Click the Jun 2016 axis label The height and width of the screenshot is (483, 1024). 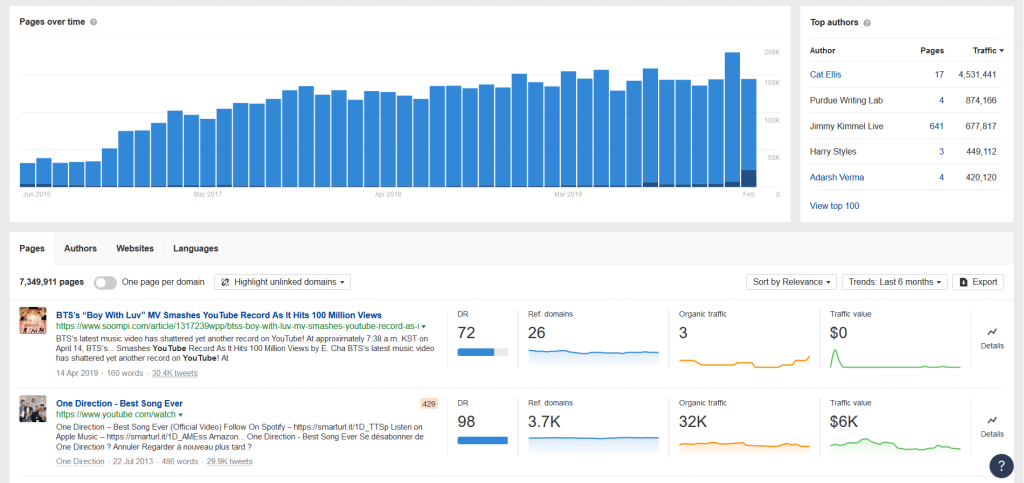pos(37,195)
